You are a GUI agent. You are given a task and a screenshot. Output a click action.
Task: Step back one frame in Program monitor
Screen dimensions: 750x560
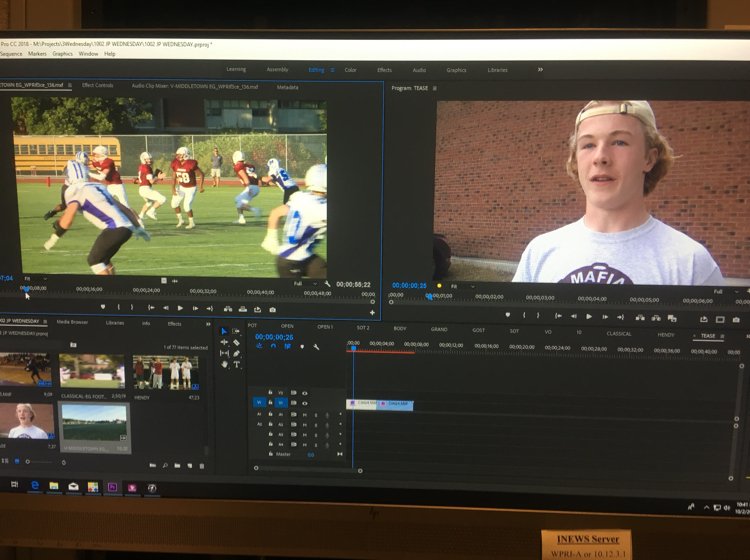(x=574, y=316)
